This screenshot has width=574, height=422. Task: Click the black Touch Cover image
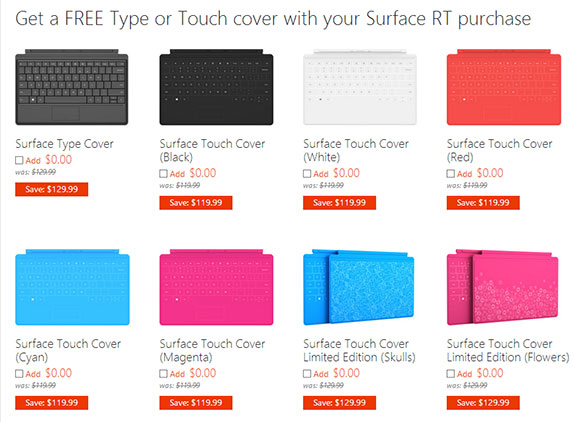click(x=216, y=87)
